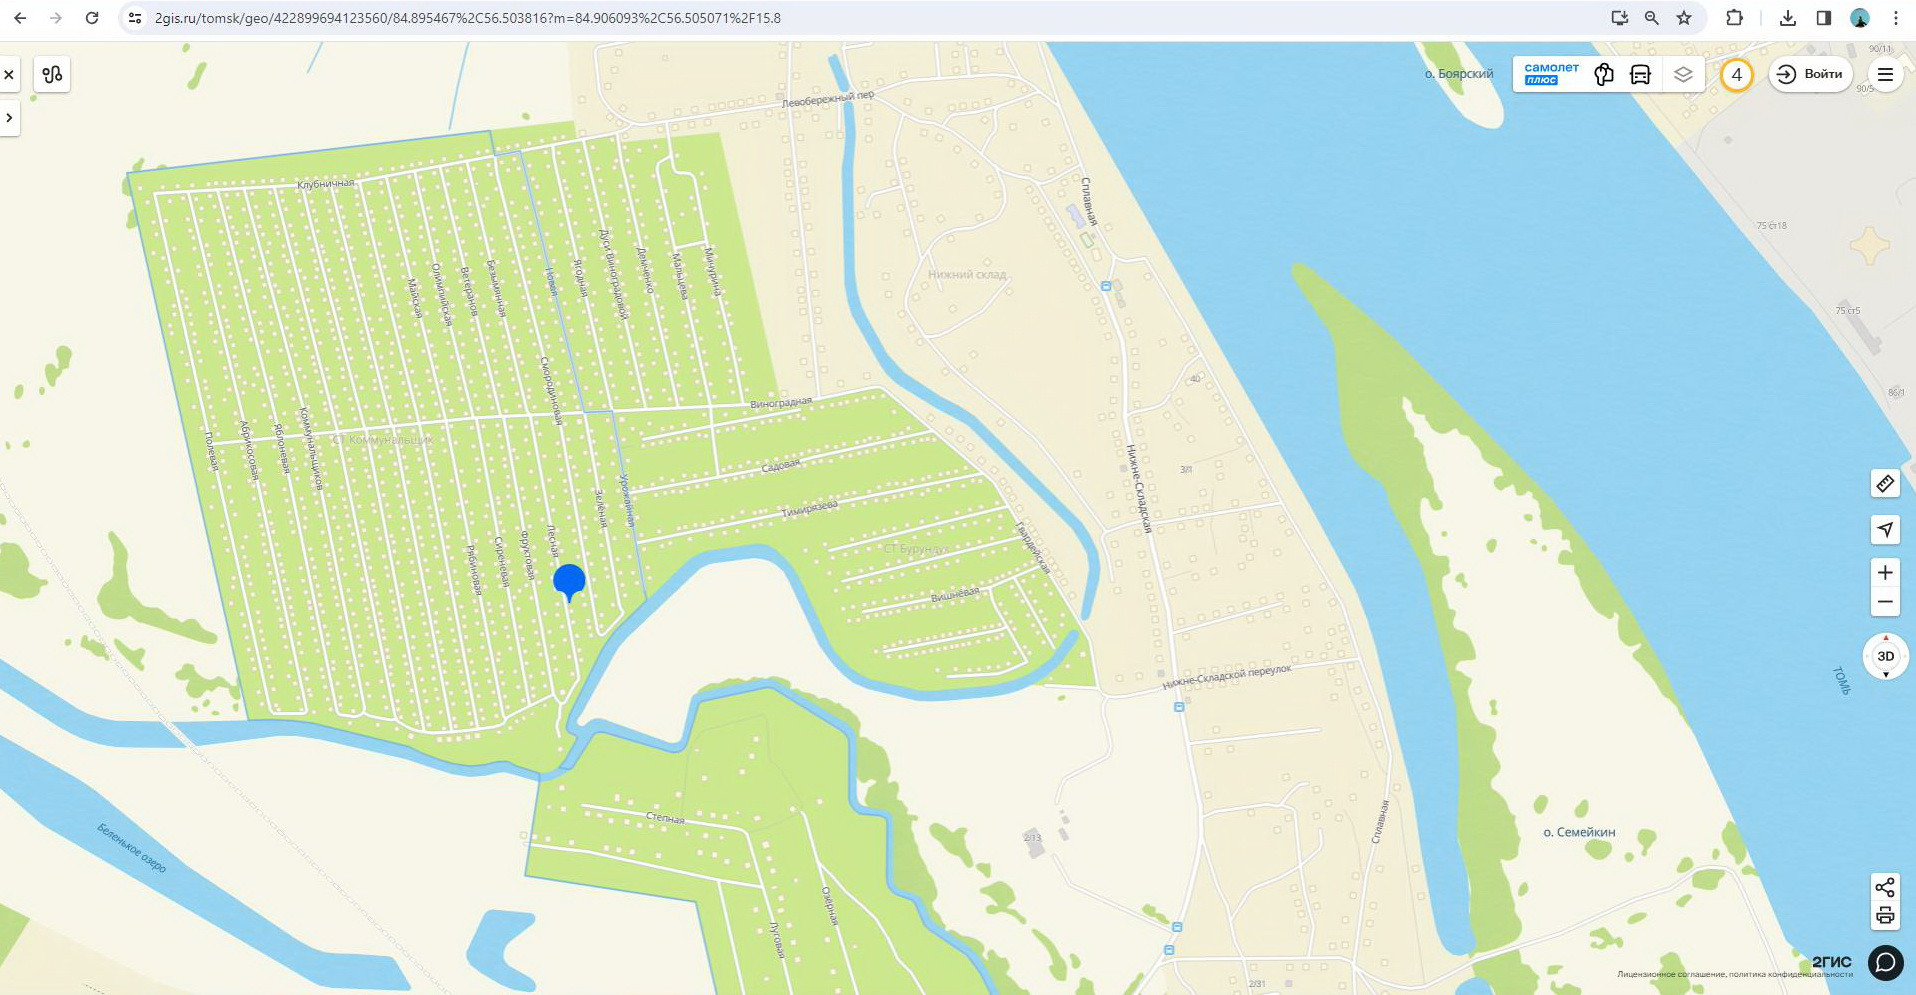Screen dimensions: 1916x995
Task: Toggle the 3D map view
Action: [x=1885, y=656]
